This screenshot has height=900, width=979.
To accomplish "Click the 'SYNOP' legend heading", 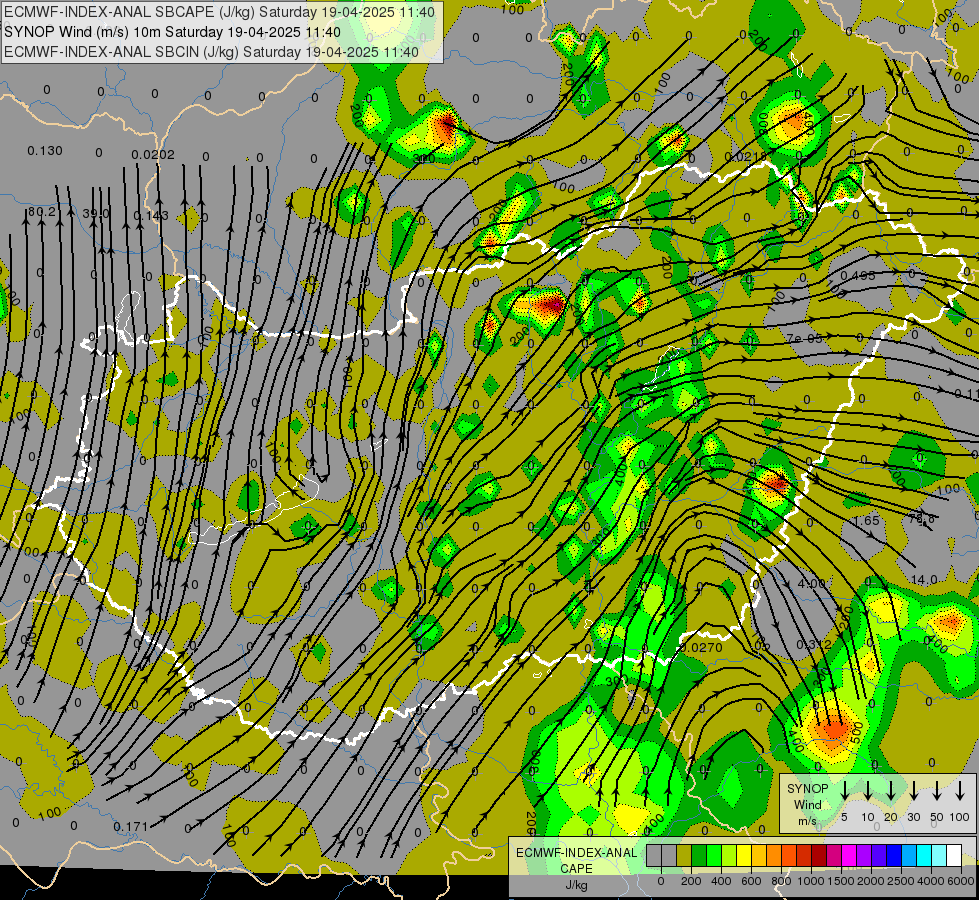I will [x=807, y=788].
